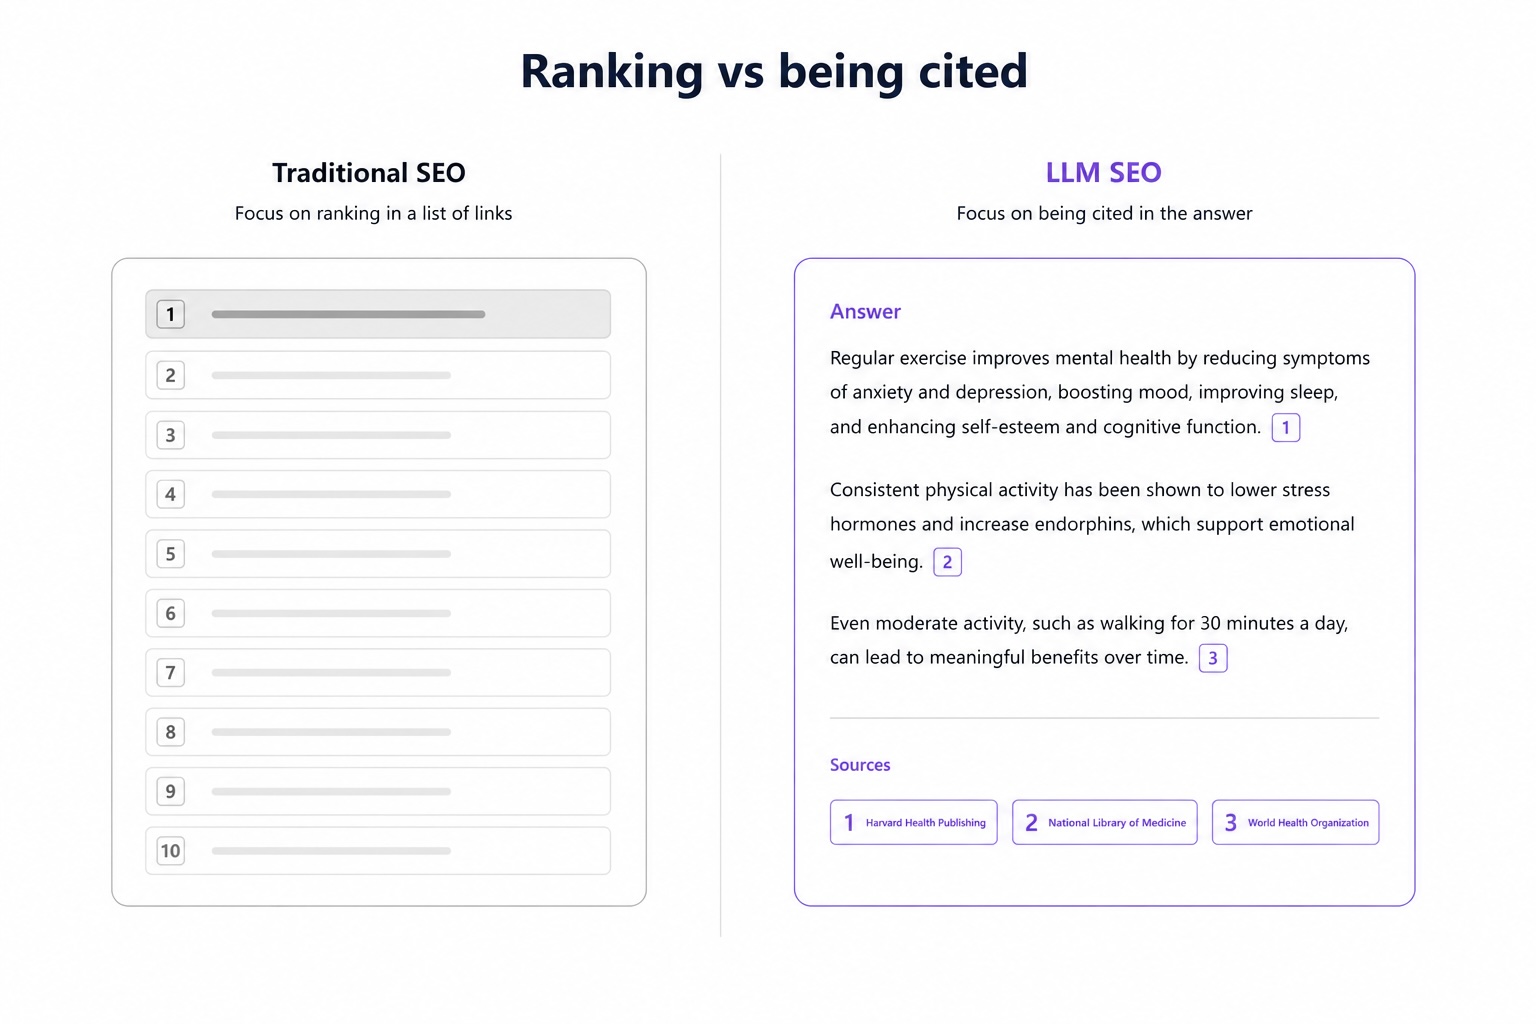This screenshot has width=1536, height=1024.
Task: Click the Sources label
Action: tap(860, 765)
